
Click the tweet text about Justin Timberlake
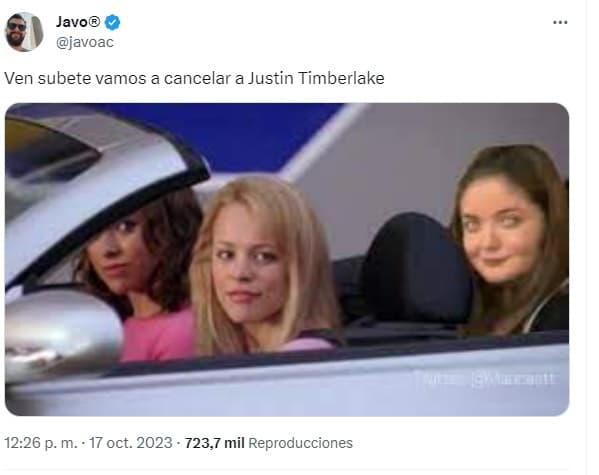(194, 78)
